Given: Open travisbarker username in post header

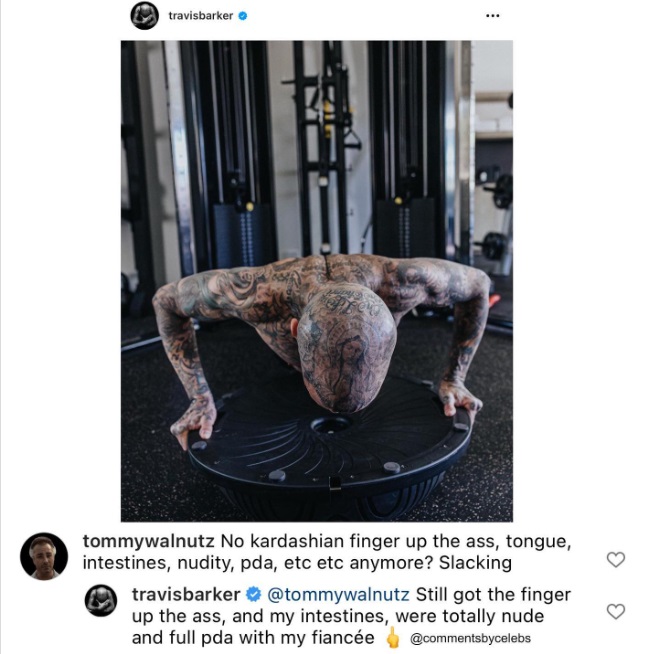Looking at the screenshot, I should point(201,16).
